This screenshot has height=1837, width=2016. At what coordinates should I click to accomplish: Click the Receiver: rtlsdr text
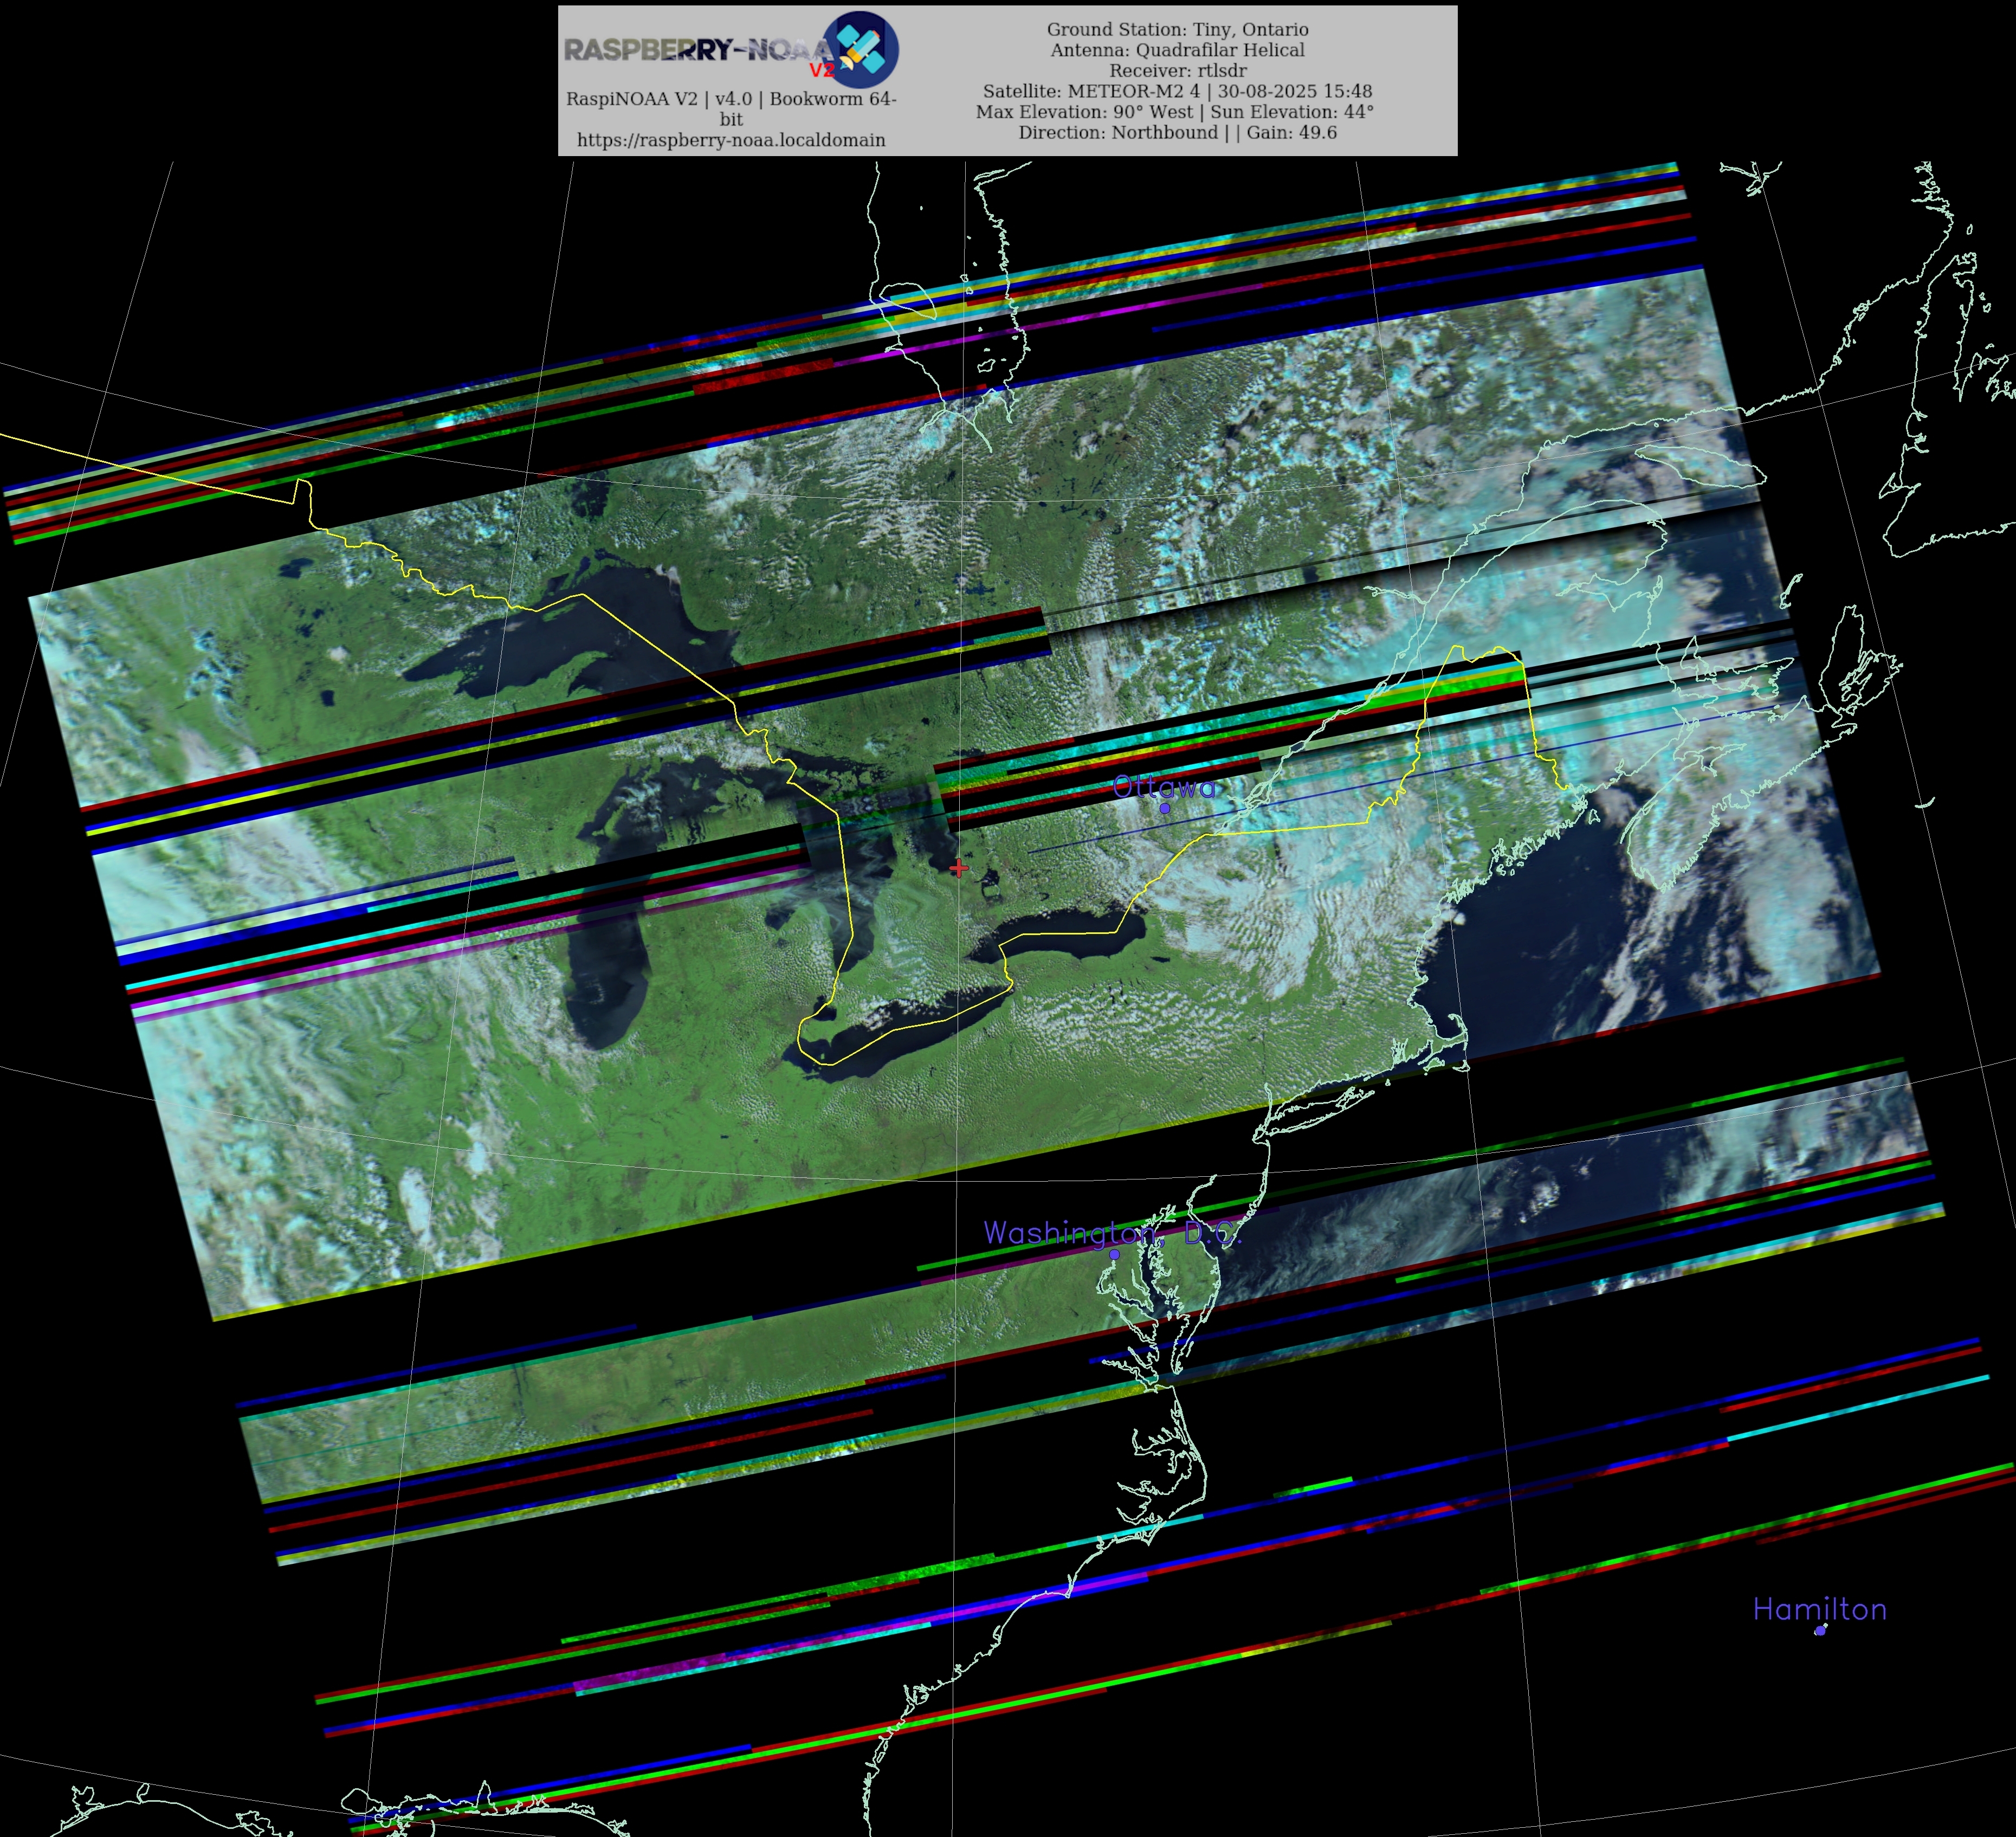[x=1177, y=71]
